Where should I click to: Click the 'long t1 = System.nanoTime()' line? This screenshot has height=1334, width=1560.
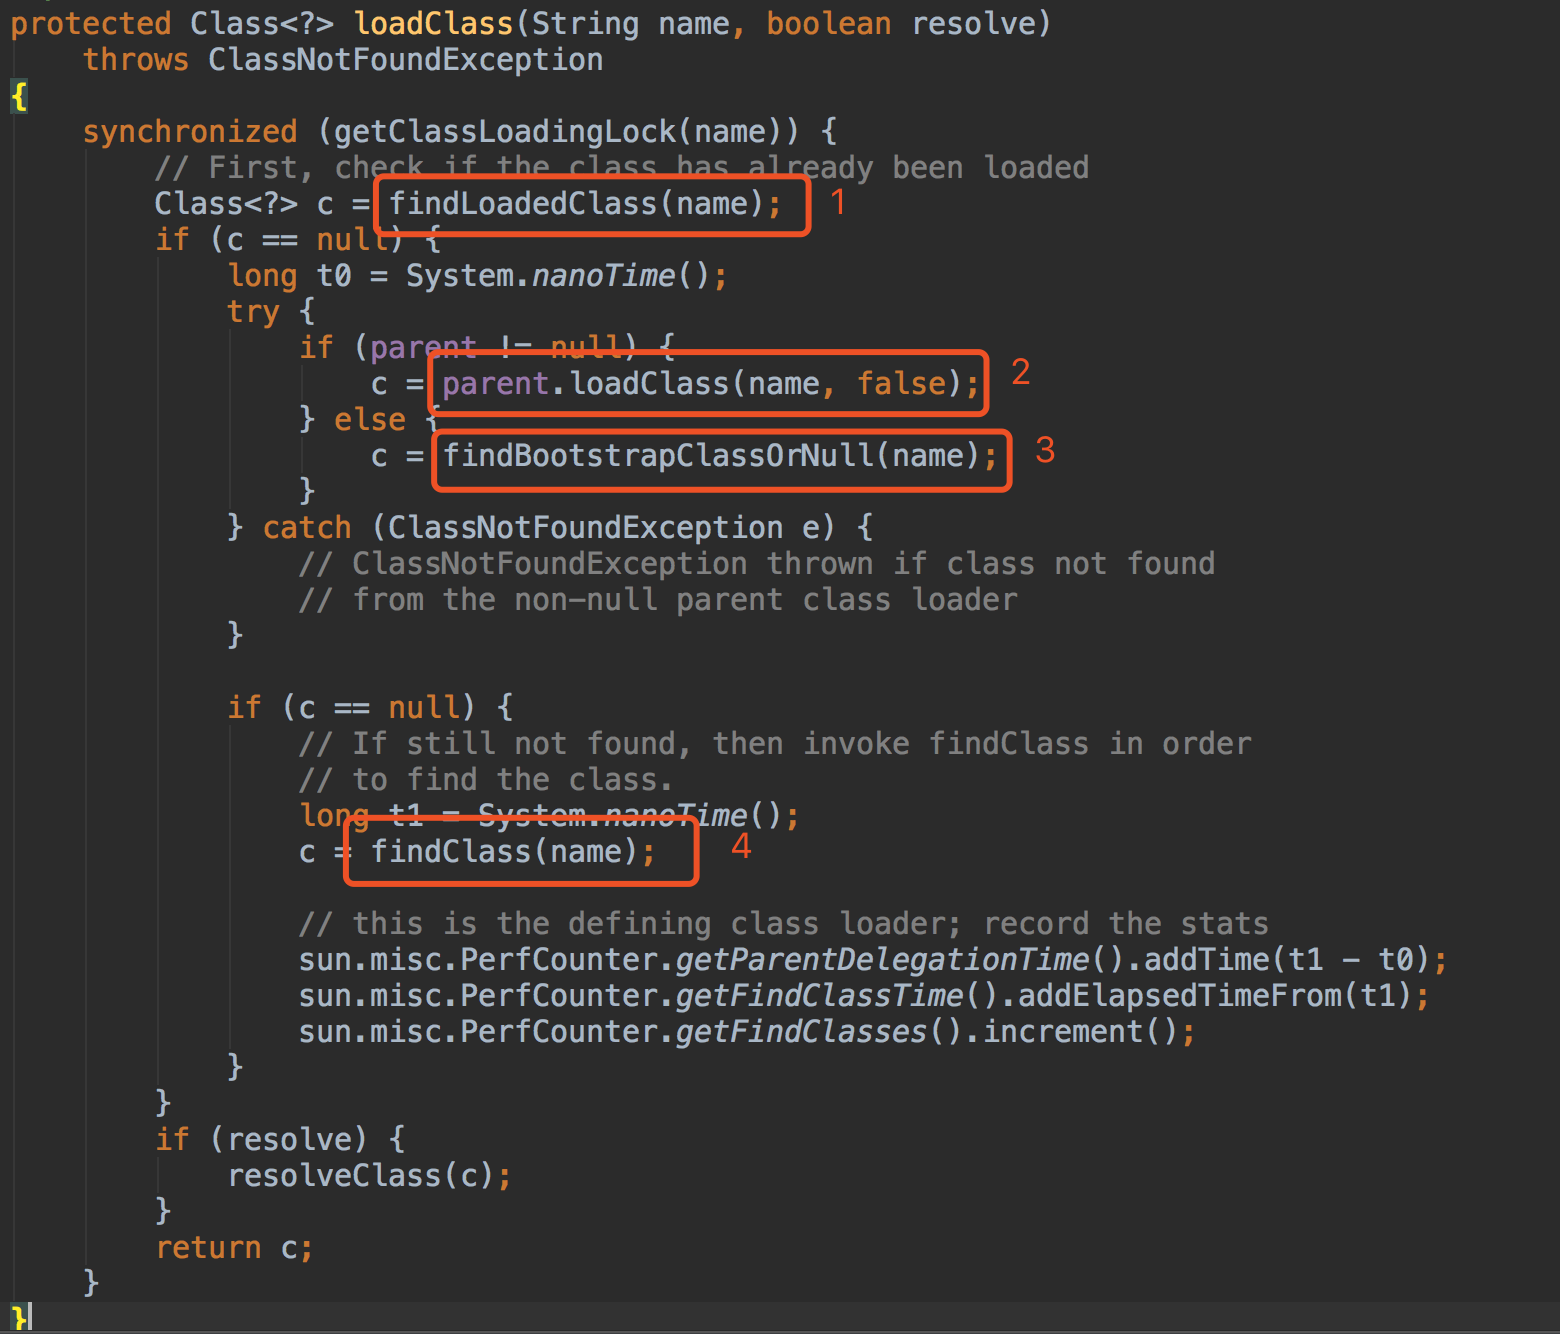click(549, 815)
